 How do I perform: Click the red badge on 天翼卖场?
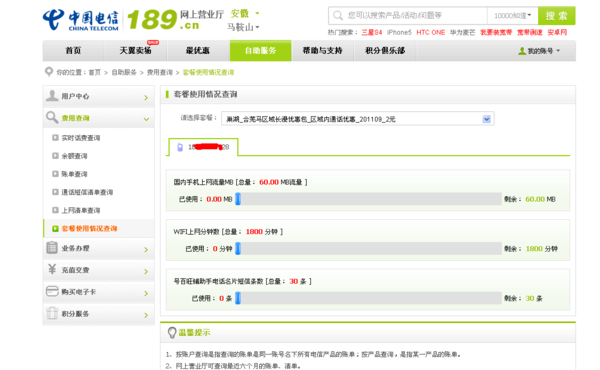click(x=153, y=42)
